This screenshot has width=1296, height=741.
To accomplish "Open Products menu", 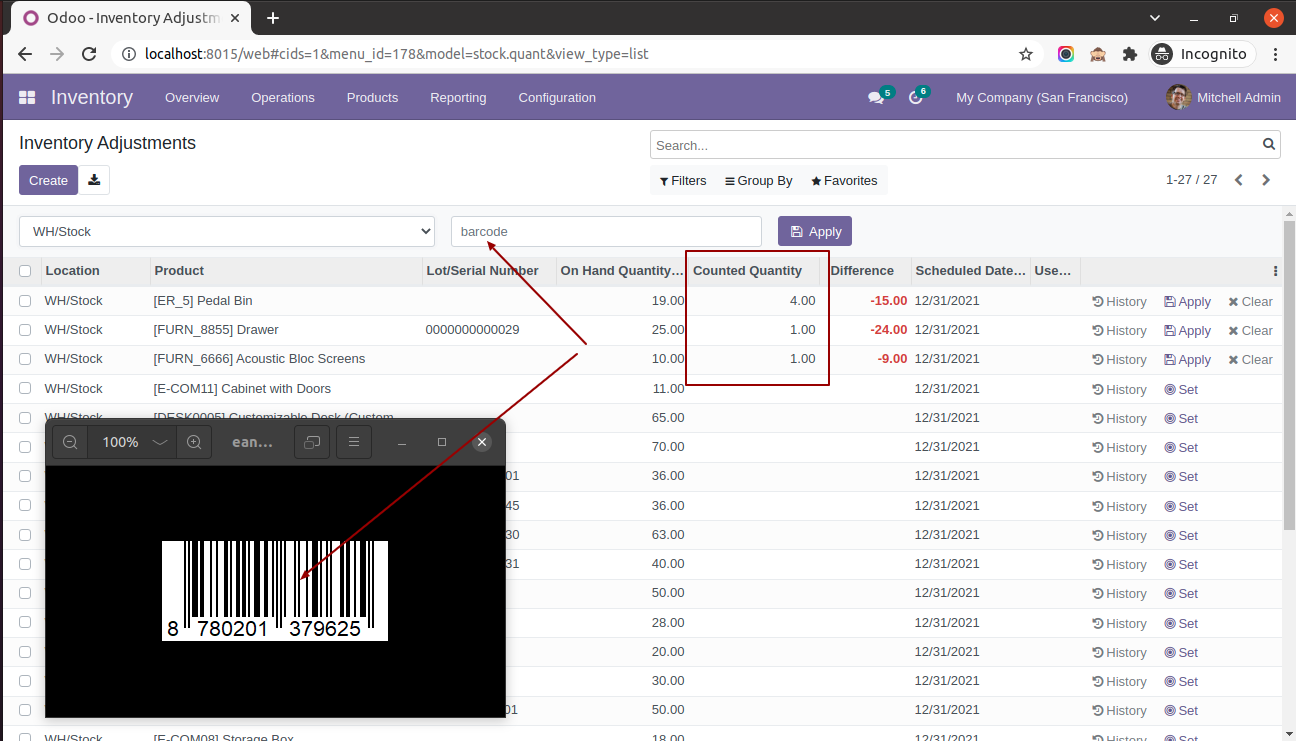I will click(372, 97).
